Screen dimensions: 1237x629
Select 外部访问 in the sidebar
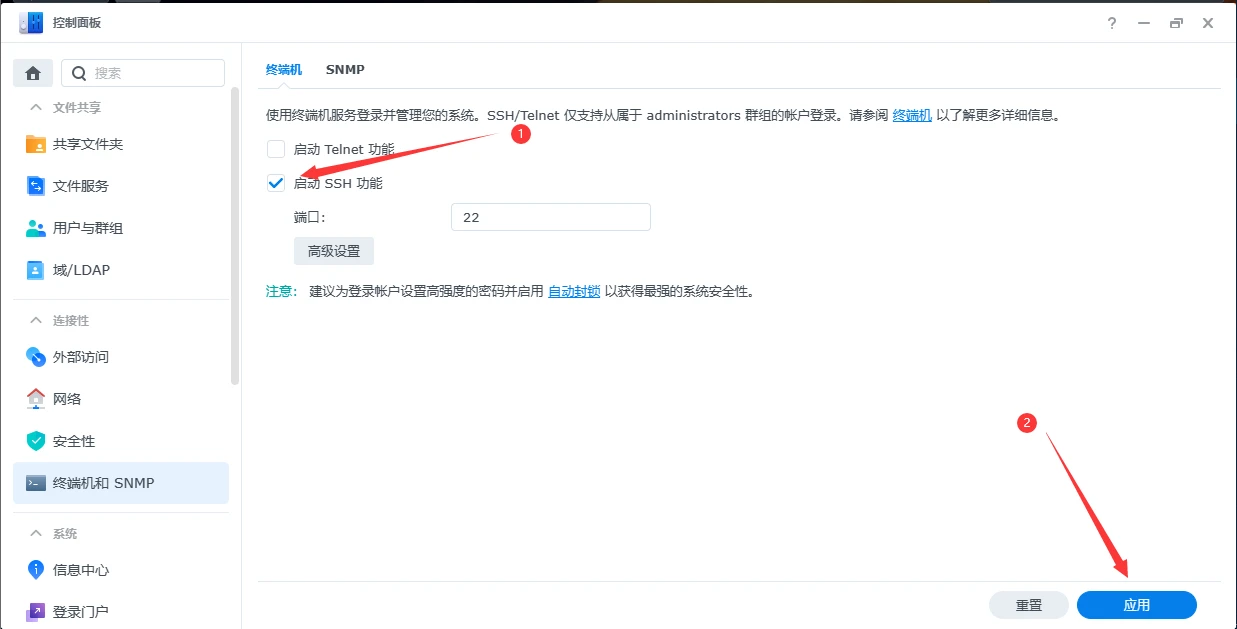point(82,357)
